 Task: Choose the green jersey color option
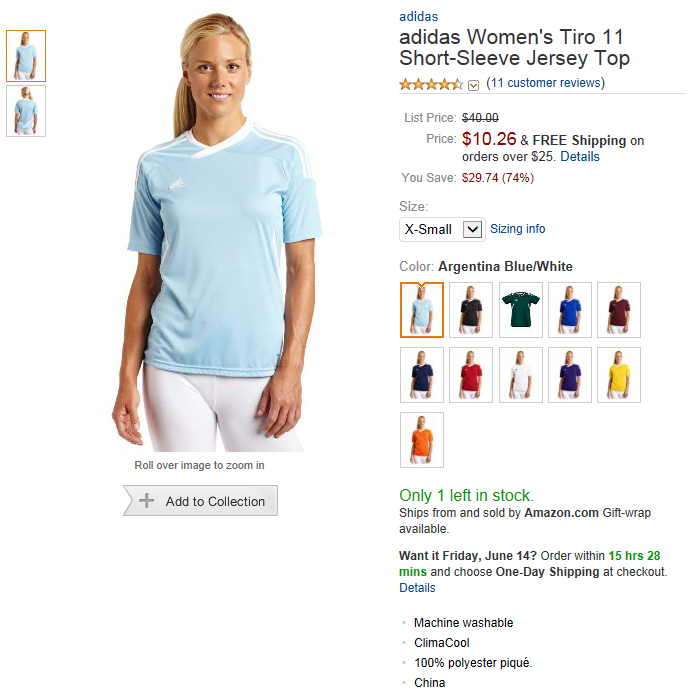(x=521, y=310)
